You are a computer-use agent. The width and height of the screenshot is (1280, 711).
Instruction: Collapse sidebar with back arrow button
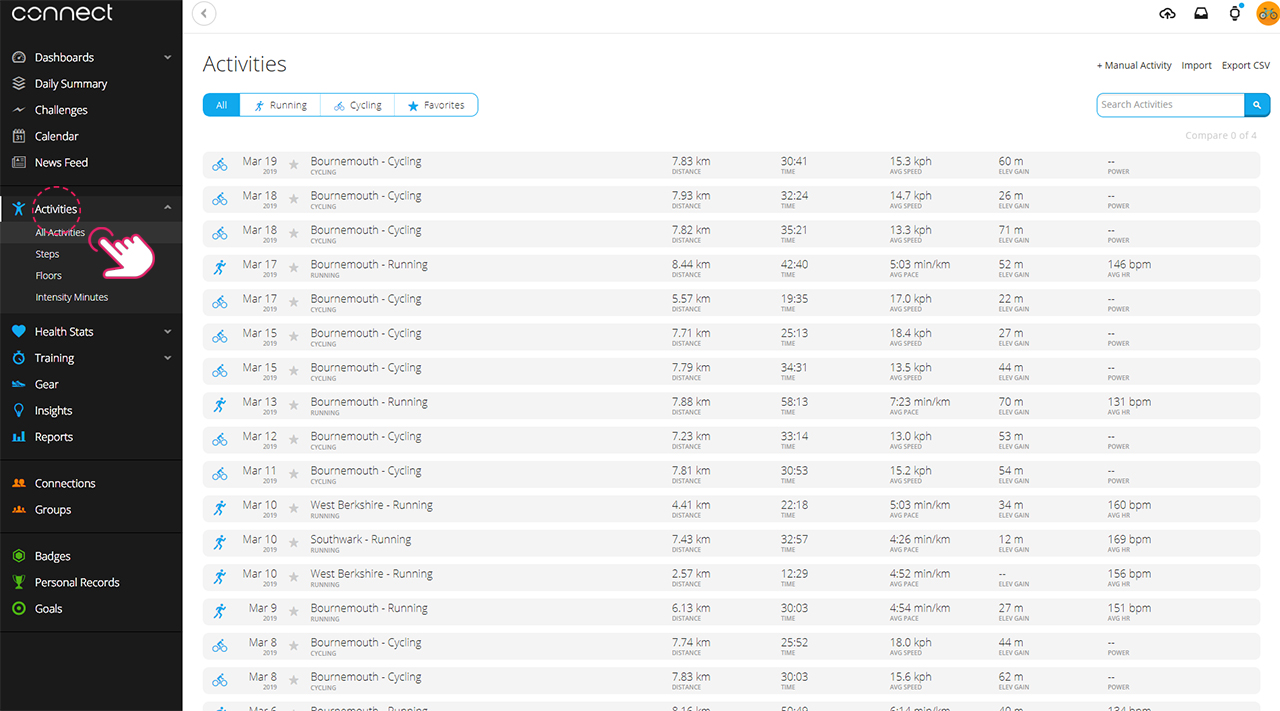[204, 13]
